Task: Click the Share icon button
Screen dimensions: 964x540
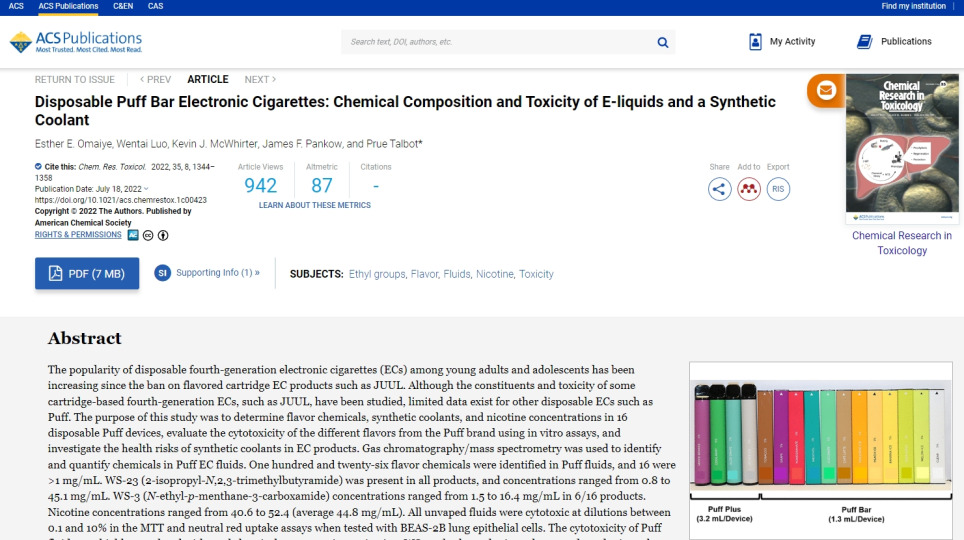Action: tap(719, 189)
